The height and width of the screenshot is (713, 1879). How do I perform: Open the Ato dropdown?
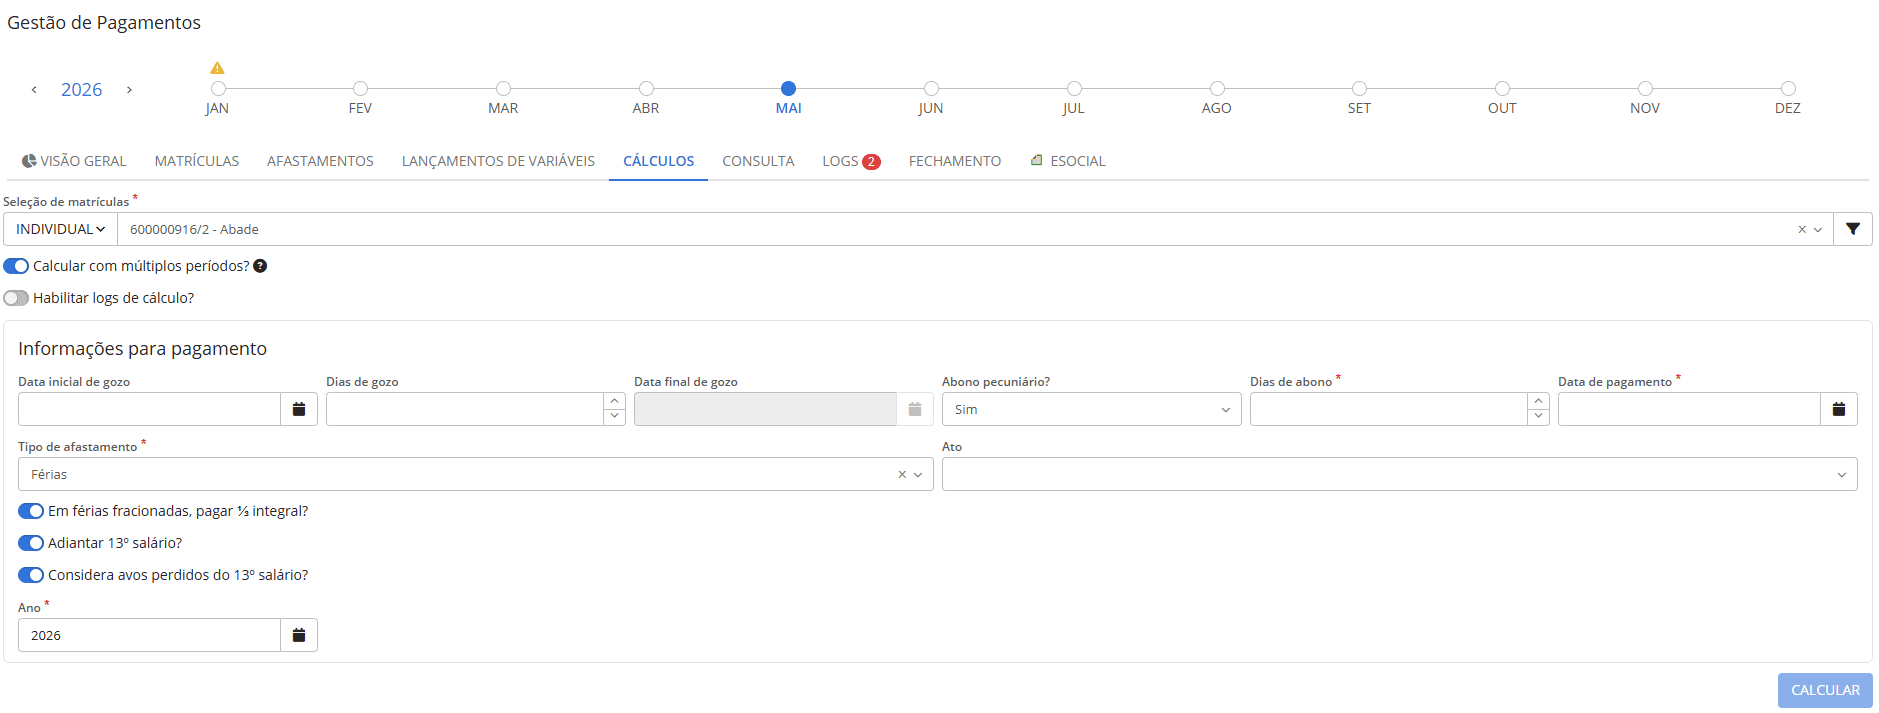(1399, 474)
